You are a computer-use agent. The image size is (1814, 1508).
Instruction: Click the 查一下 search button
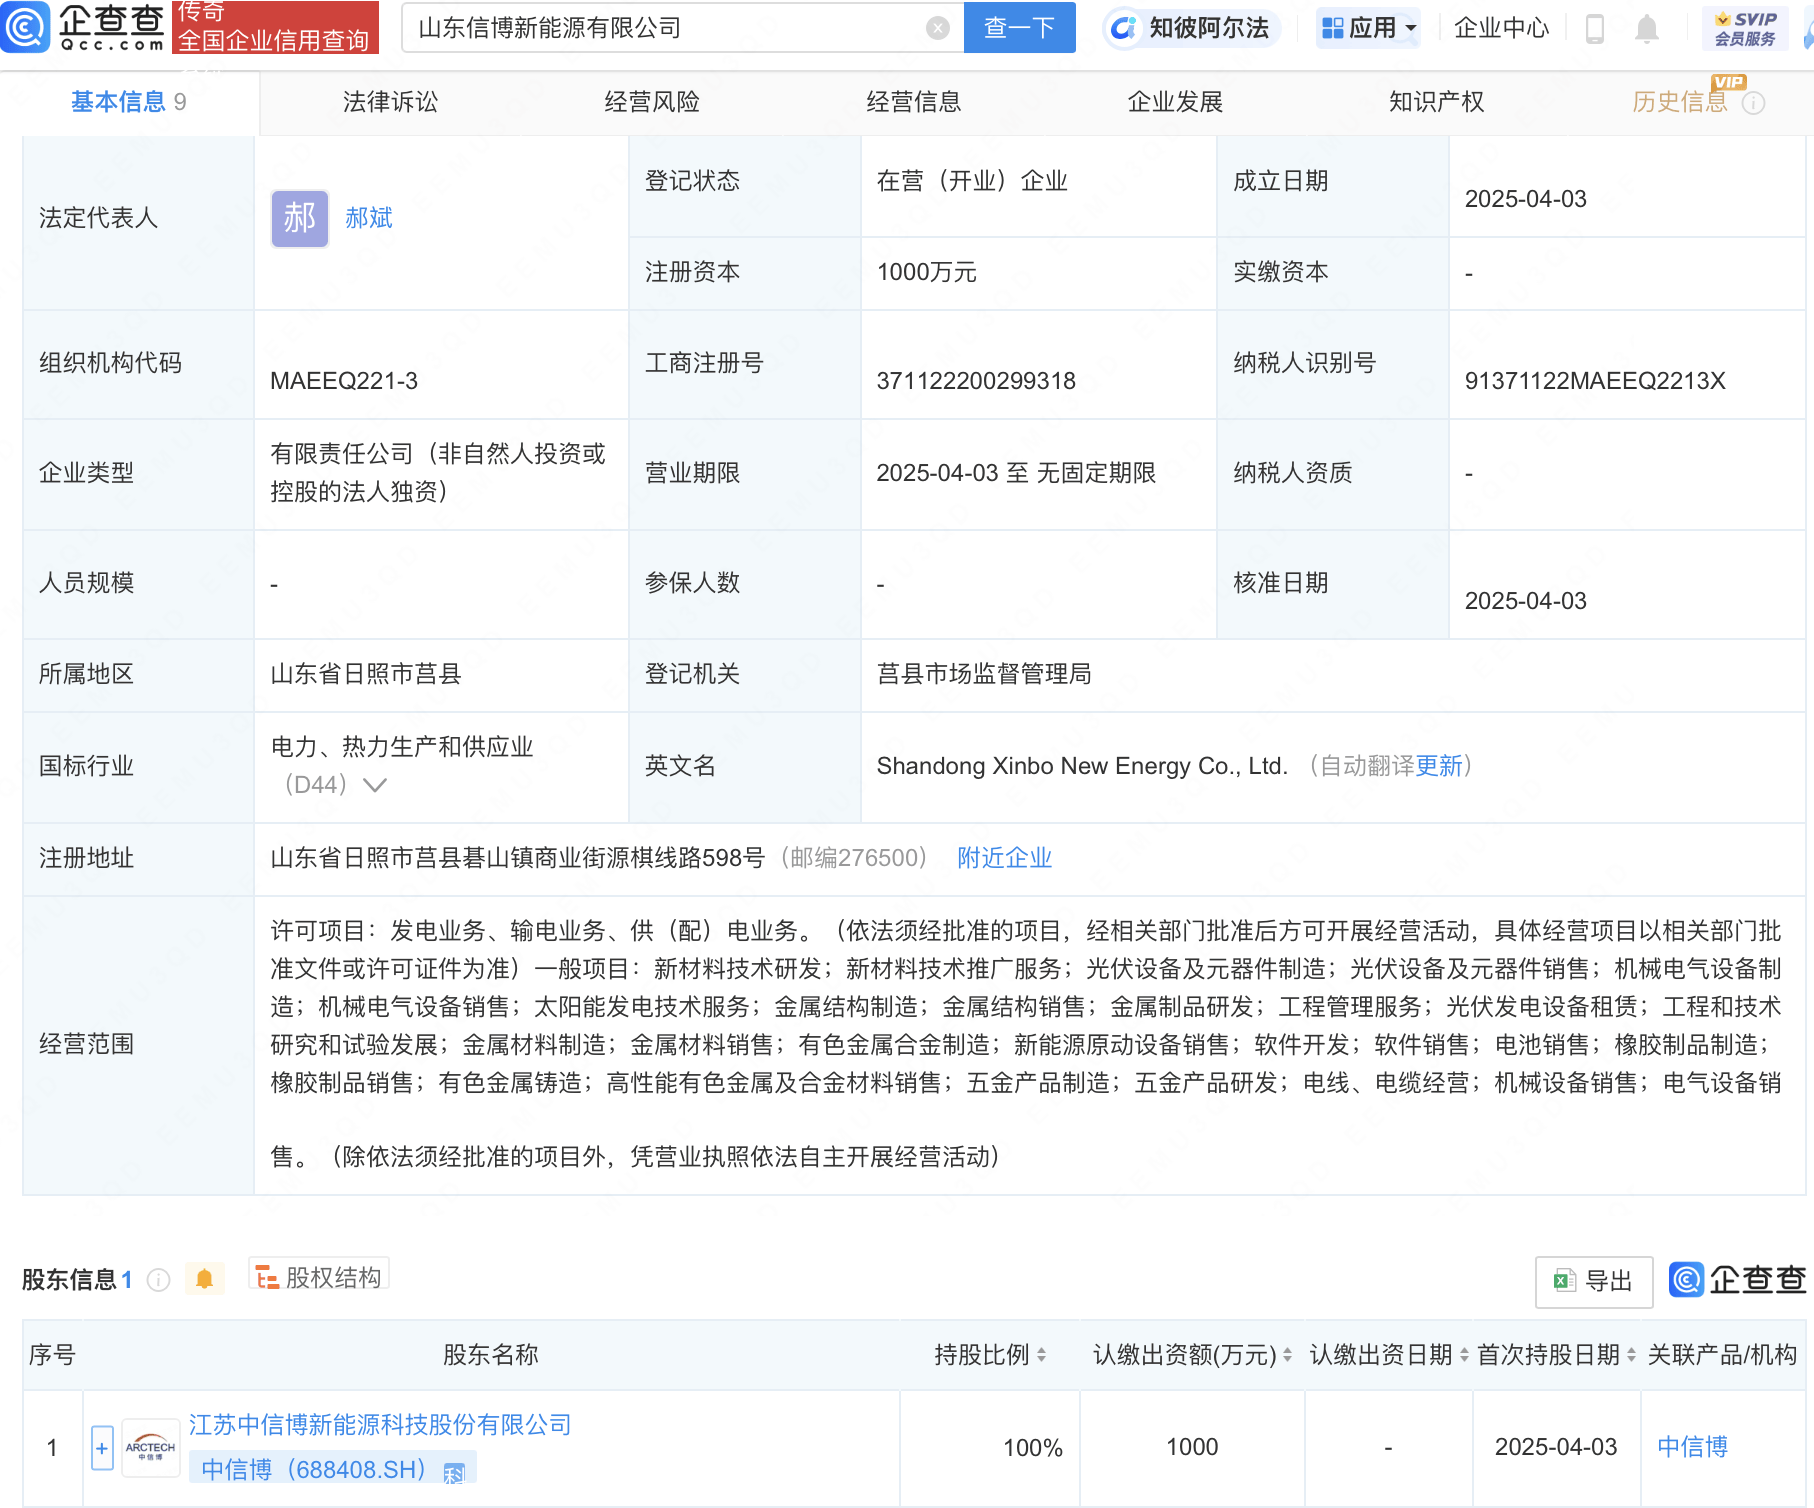click(x=1019, y=27)
